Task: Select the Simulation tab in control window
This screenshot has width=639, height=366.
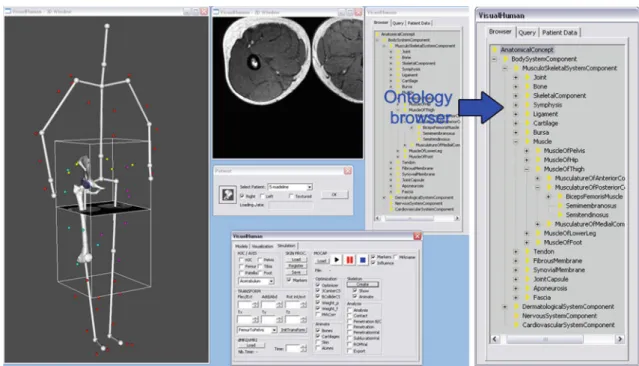Action: coord(286,246)
